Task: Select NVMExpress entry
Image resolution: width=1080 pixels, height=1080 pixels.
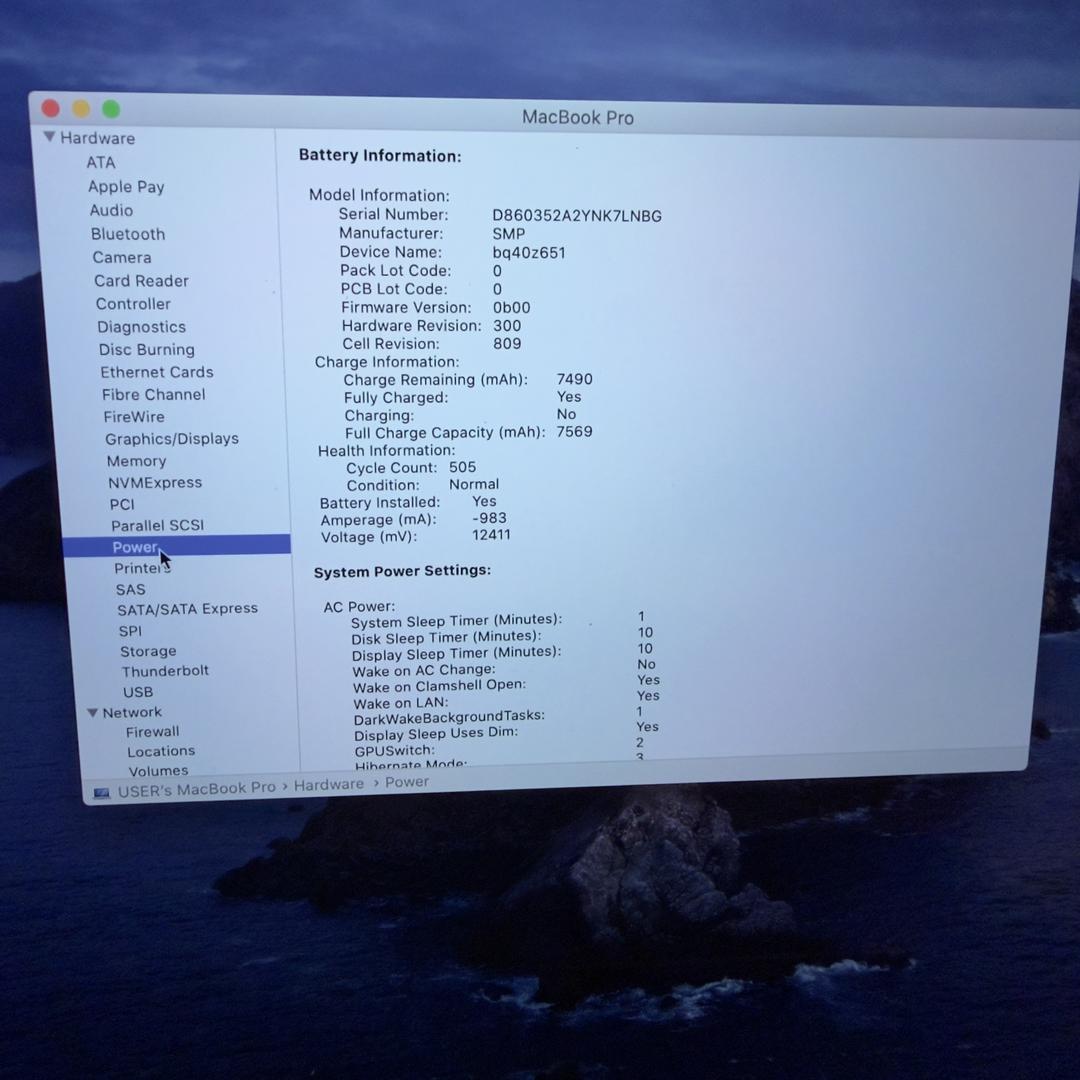Action: (155, 482)
